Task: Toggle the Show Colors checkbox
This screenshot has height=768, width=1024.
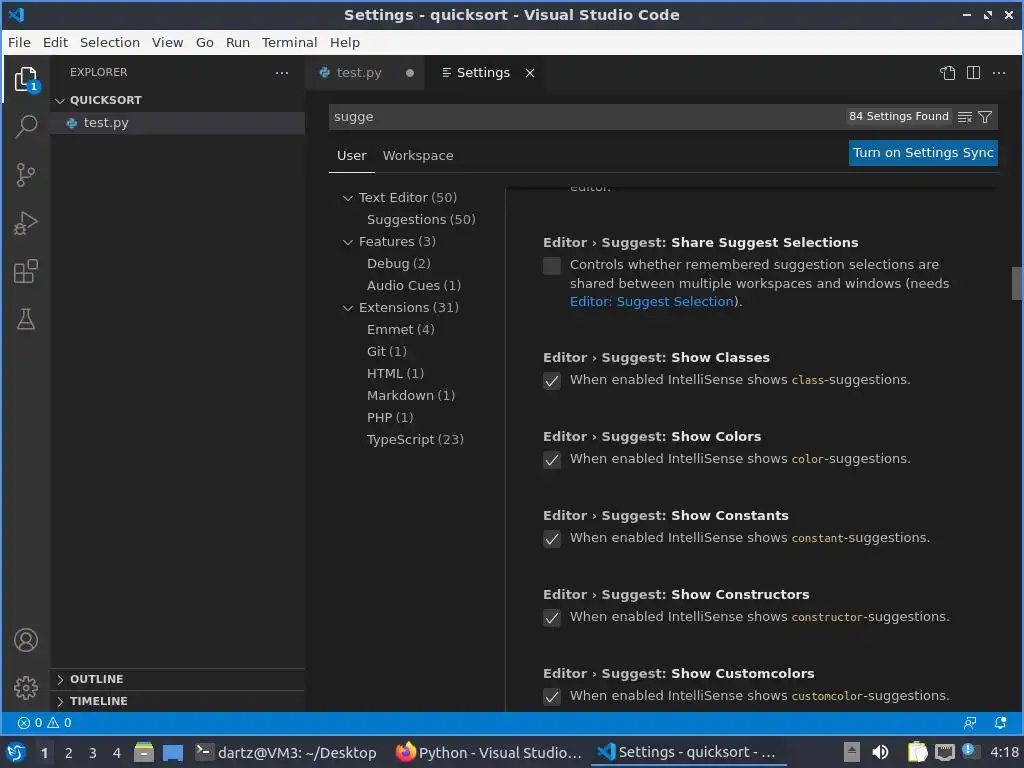Action: pyautogui.click(x=552, y=460)
